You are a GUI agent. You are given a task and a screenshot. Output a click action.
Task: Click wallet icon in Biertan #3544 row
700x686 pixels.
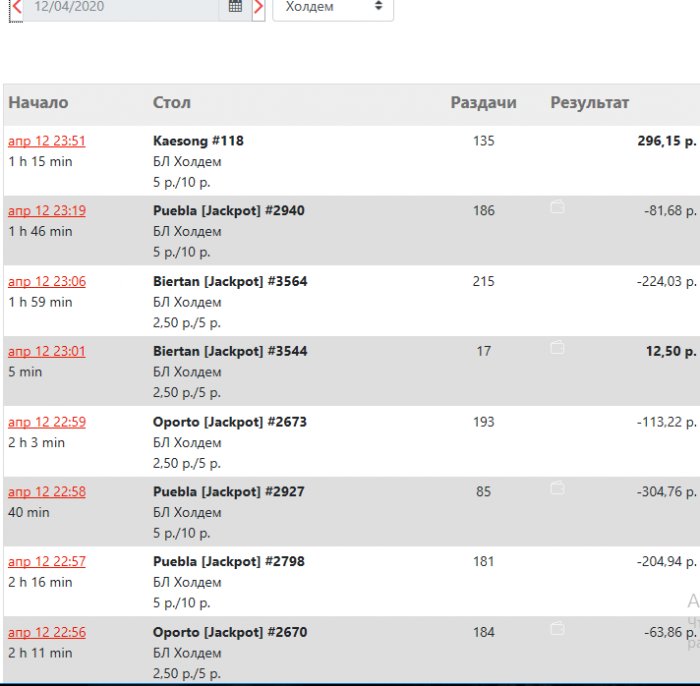557,348
